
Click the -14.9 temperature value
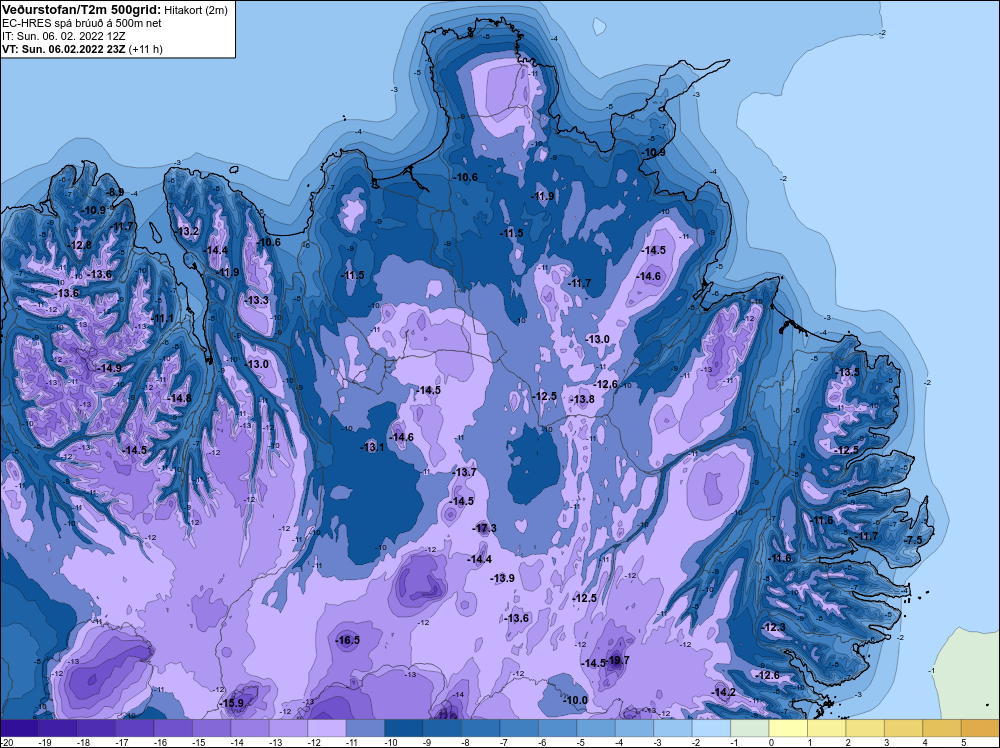[109, 368]
